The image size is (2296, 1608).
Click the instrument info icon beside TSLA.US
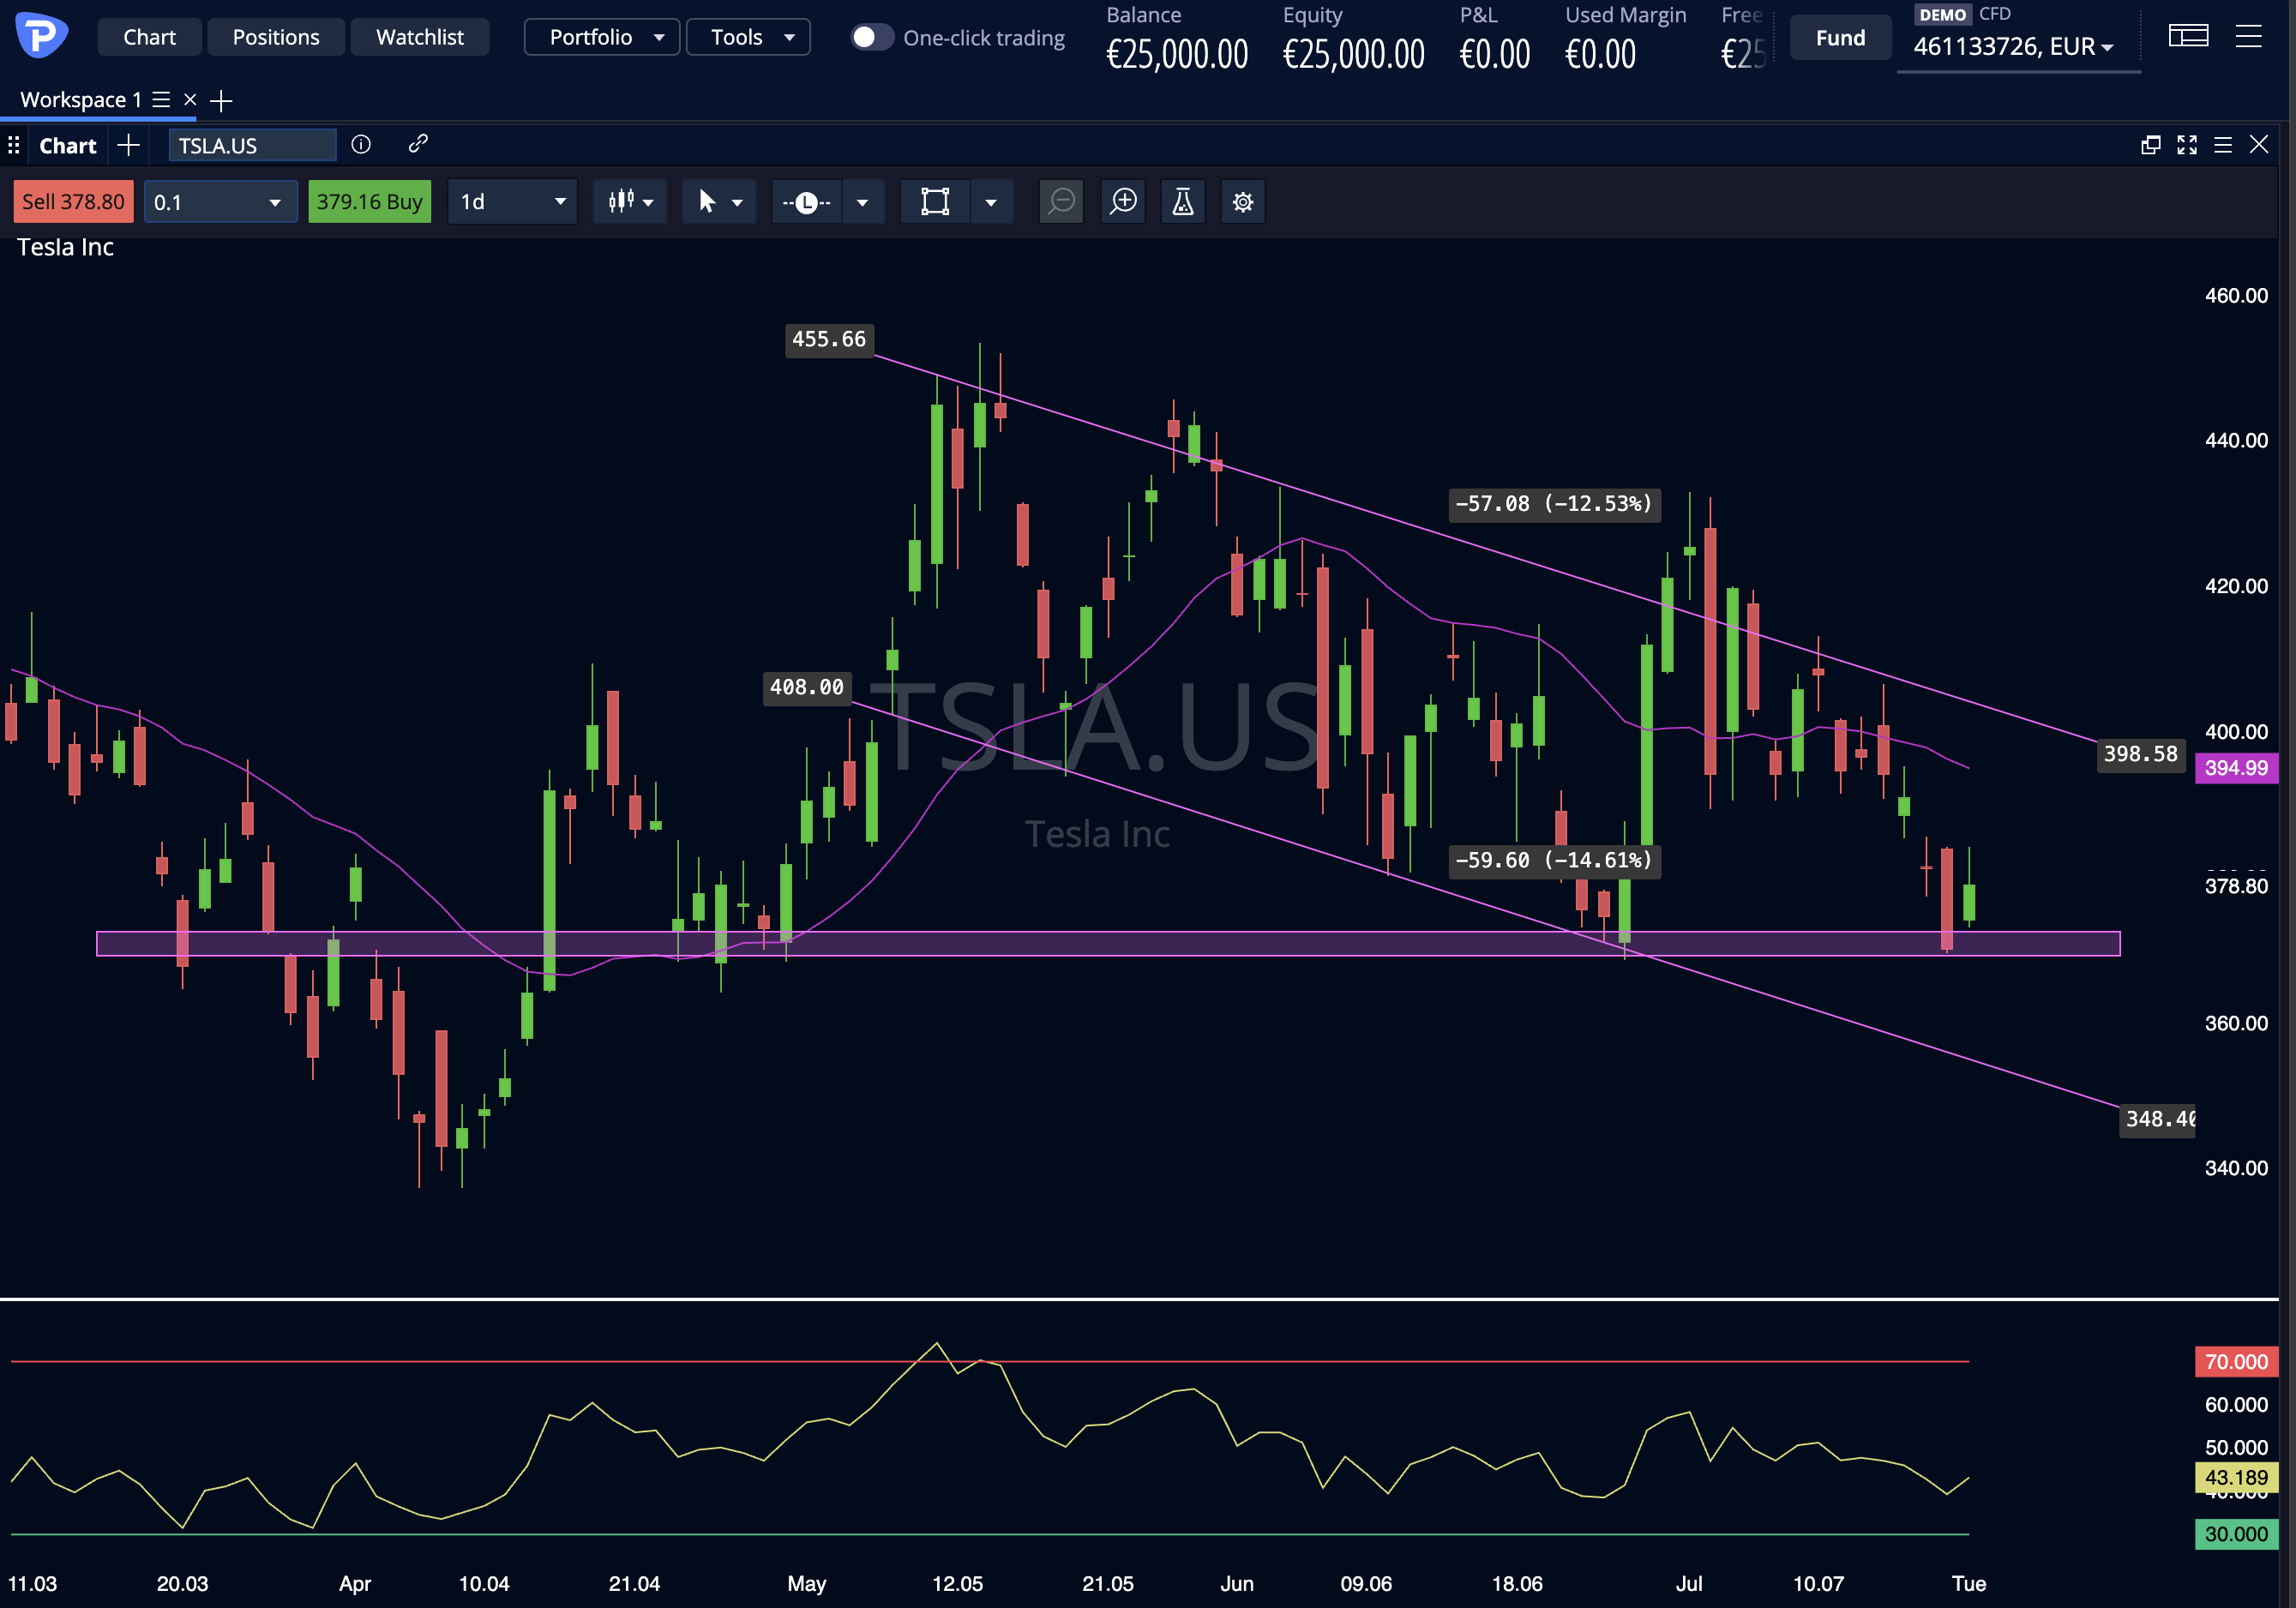tap(361, 145)
